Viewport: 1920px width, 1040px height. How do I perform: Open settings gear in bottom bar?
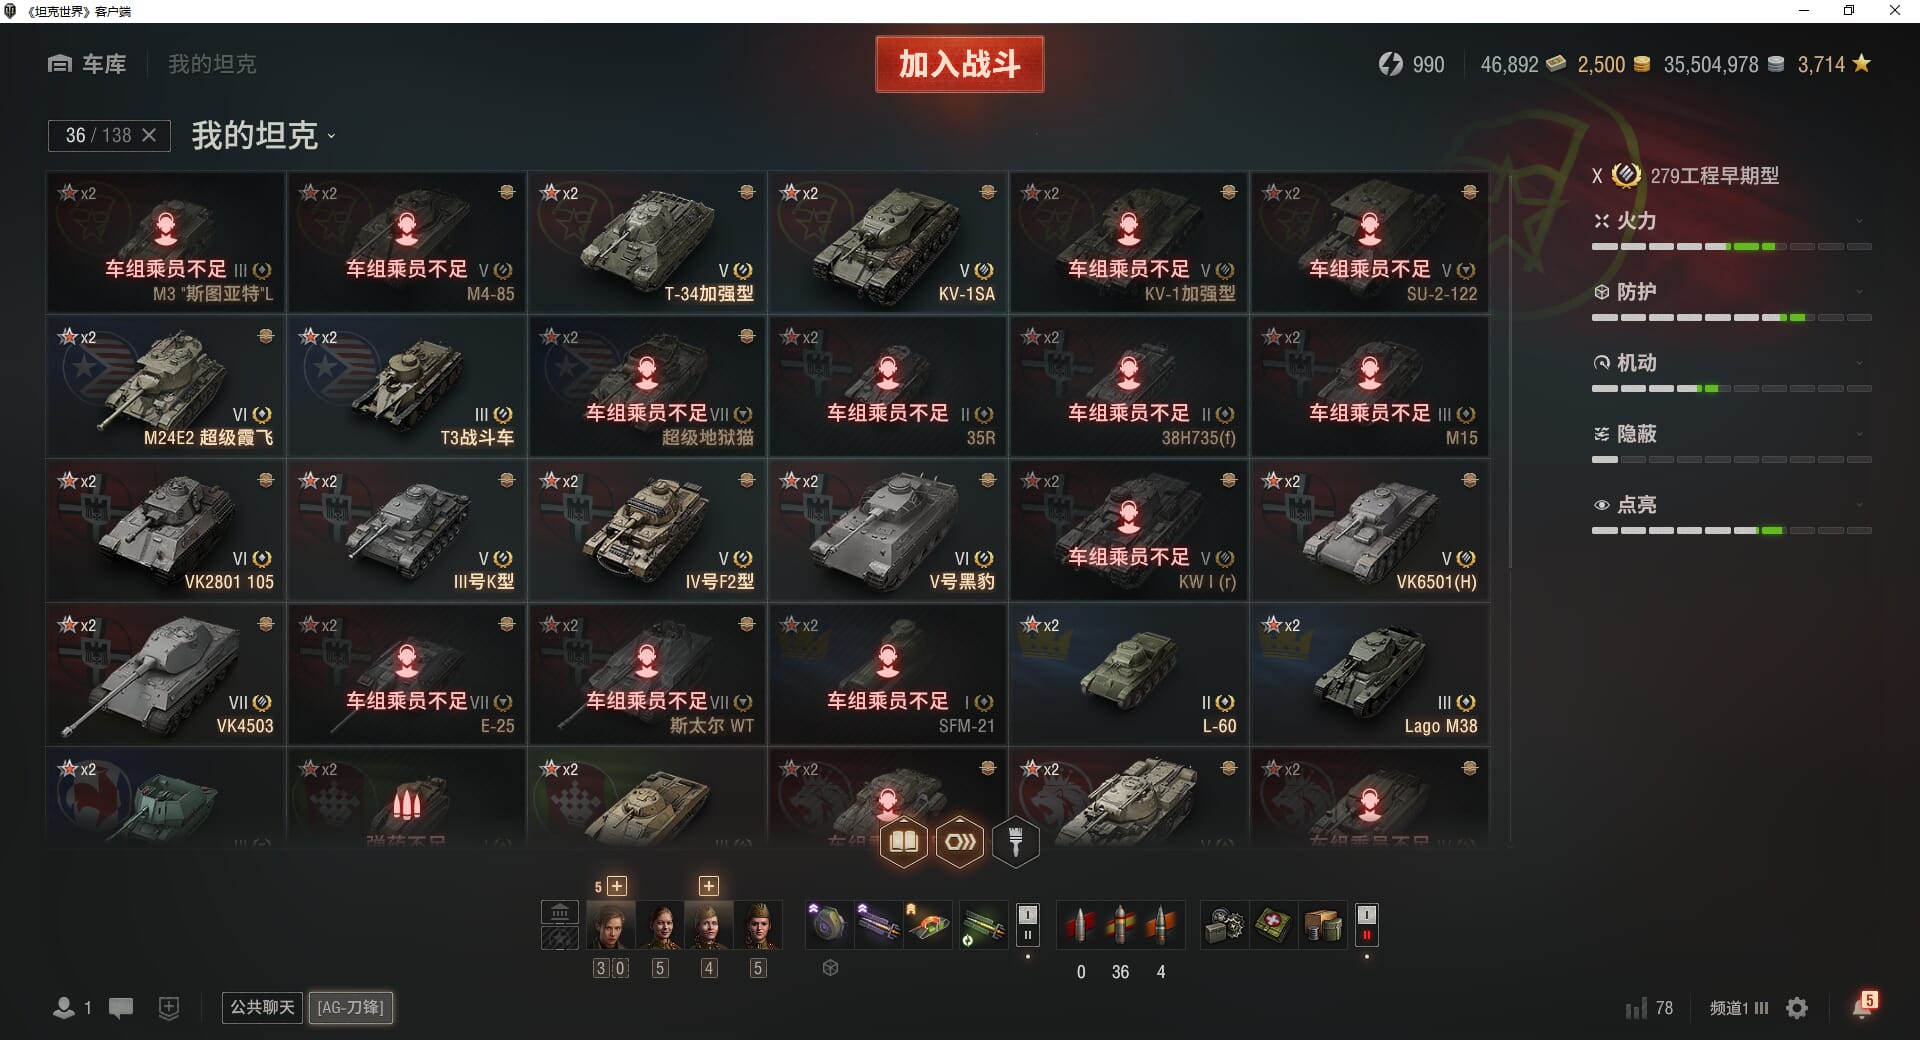[x=1797, y=1008]
